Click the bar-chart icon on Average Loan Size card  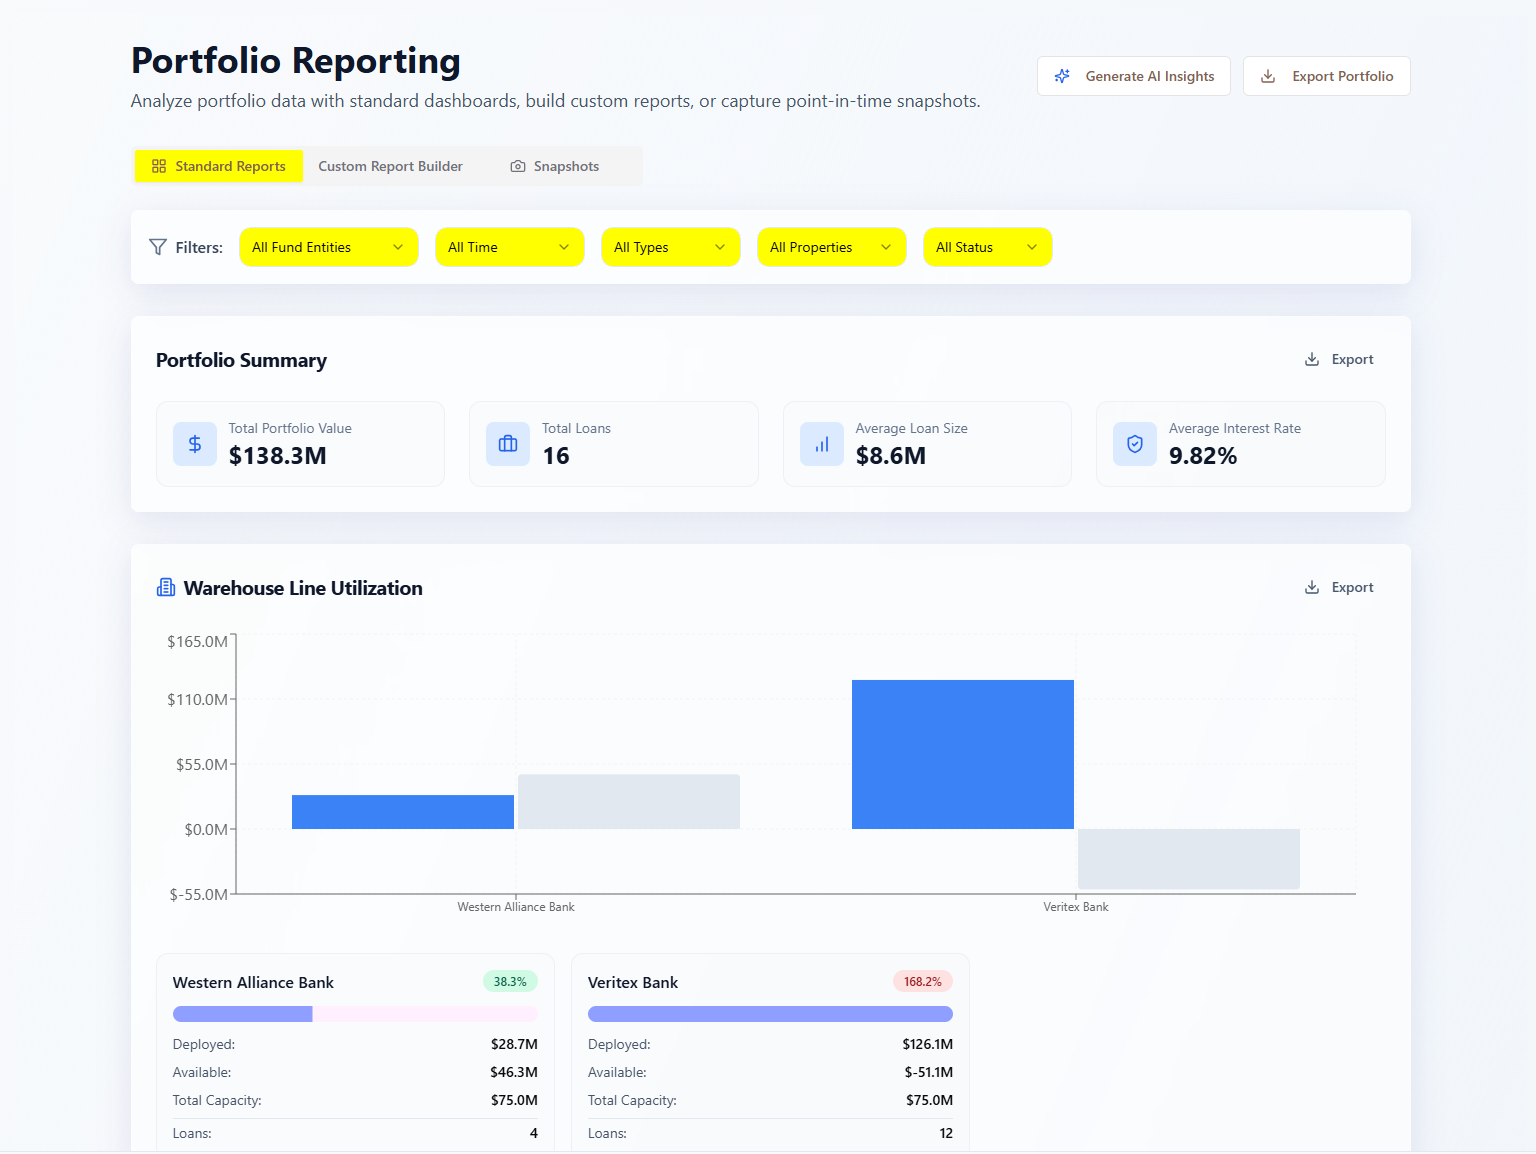pos(821,444)
